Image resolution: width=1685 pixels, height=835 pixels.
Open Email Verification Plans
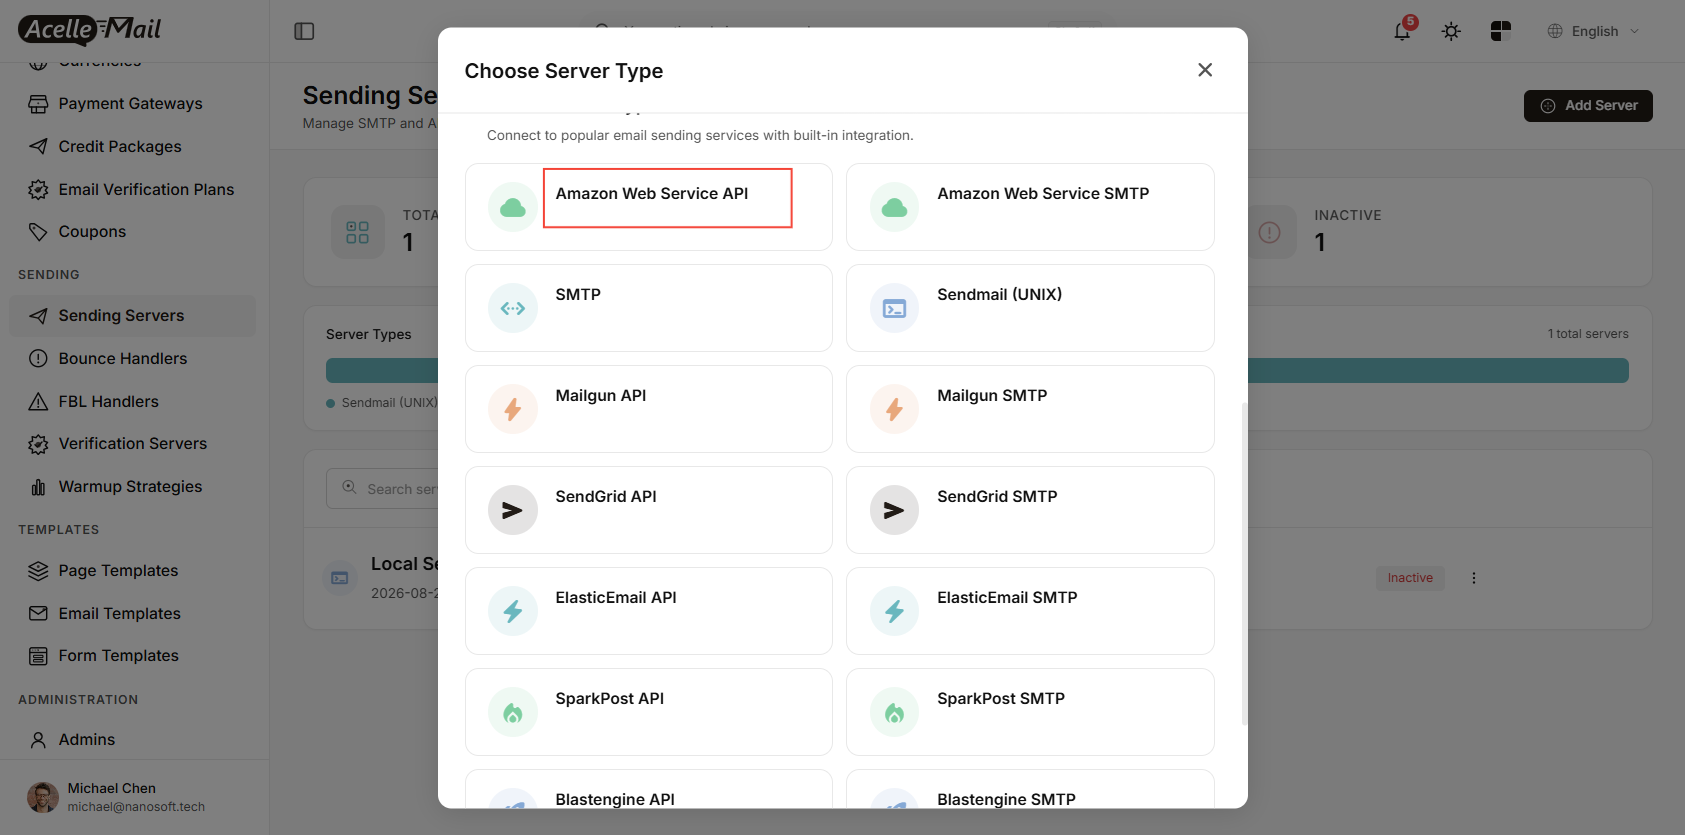tap(132, 189)
